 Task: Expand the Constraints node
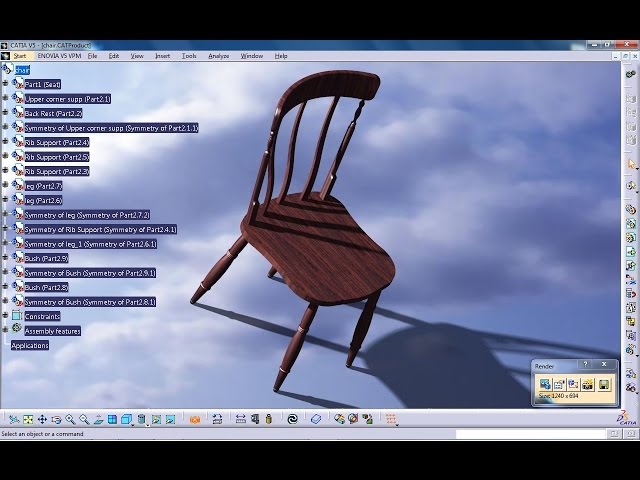(x=5, y=315)
